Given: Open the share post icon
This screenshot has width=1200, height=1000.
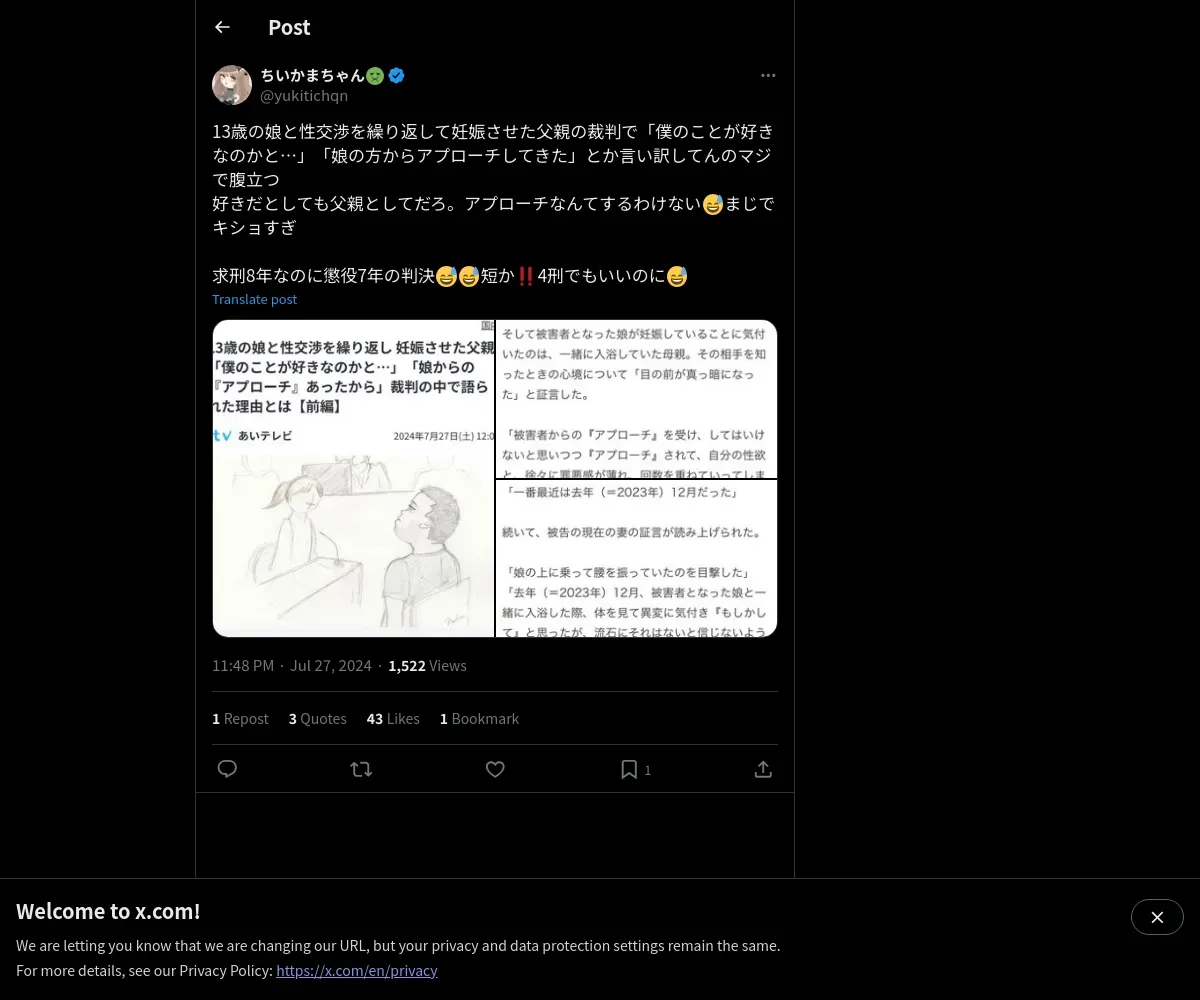Looking at the screenshot, I should 763,769.
